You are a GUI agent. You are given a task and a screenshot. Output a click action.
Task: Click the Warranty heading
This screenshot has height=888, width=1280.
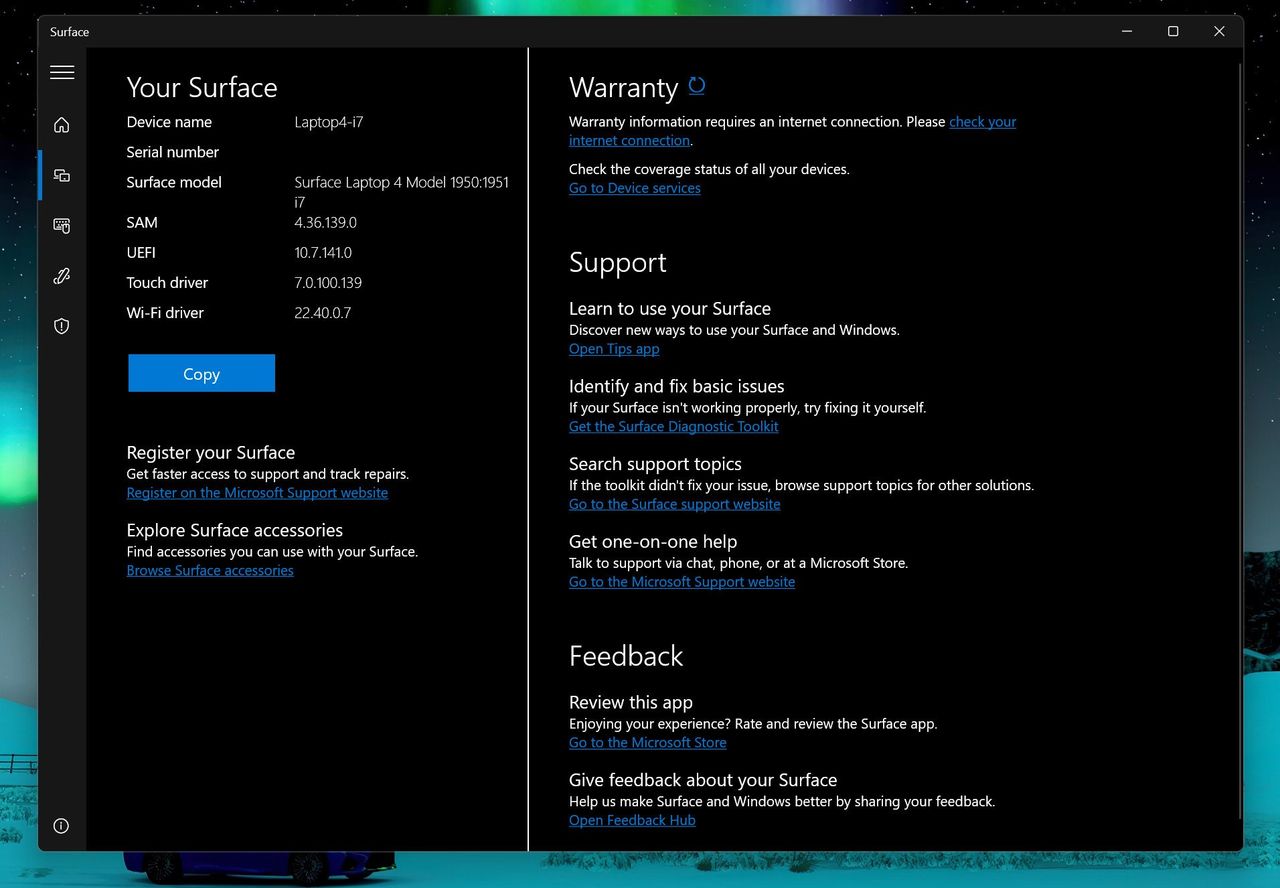624,87
